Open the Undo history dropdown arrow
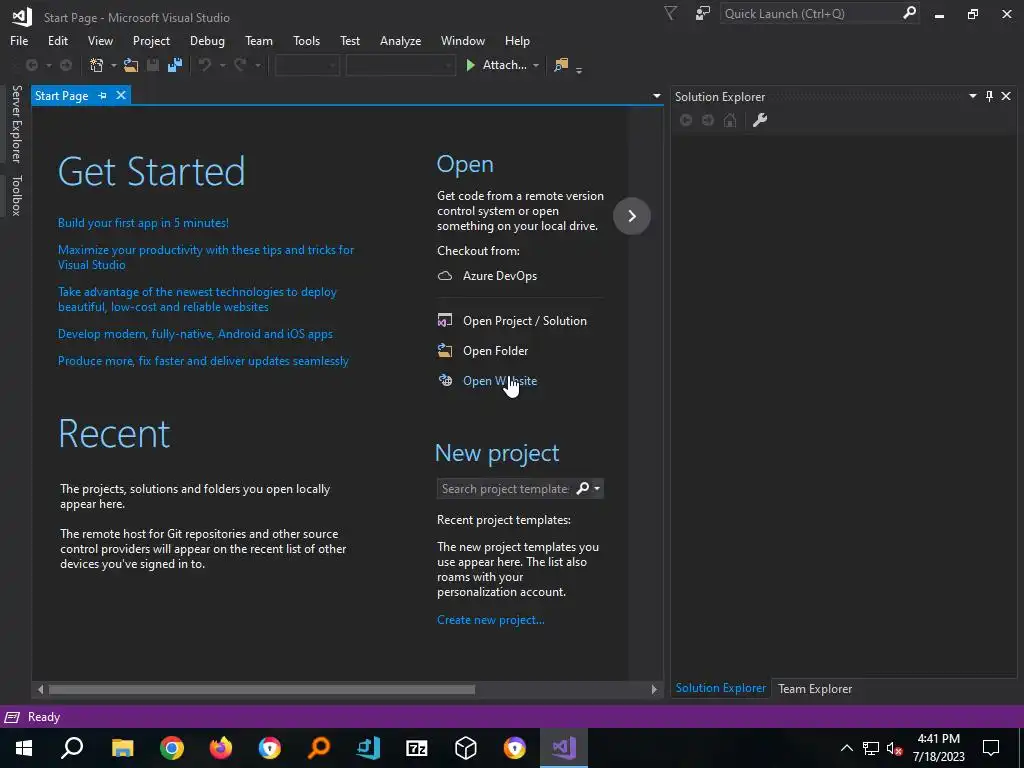The height and width of the screenshot is (768, 1024). [222, 65]
